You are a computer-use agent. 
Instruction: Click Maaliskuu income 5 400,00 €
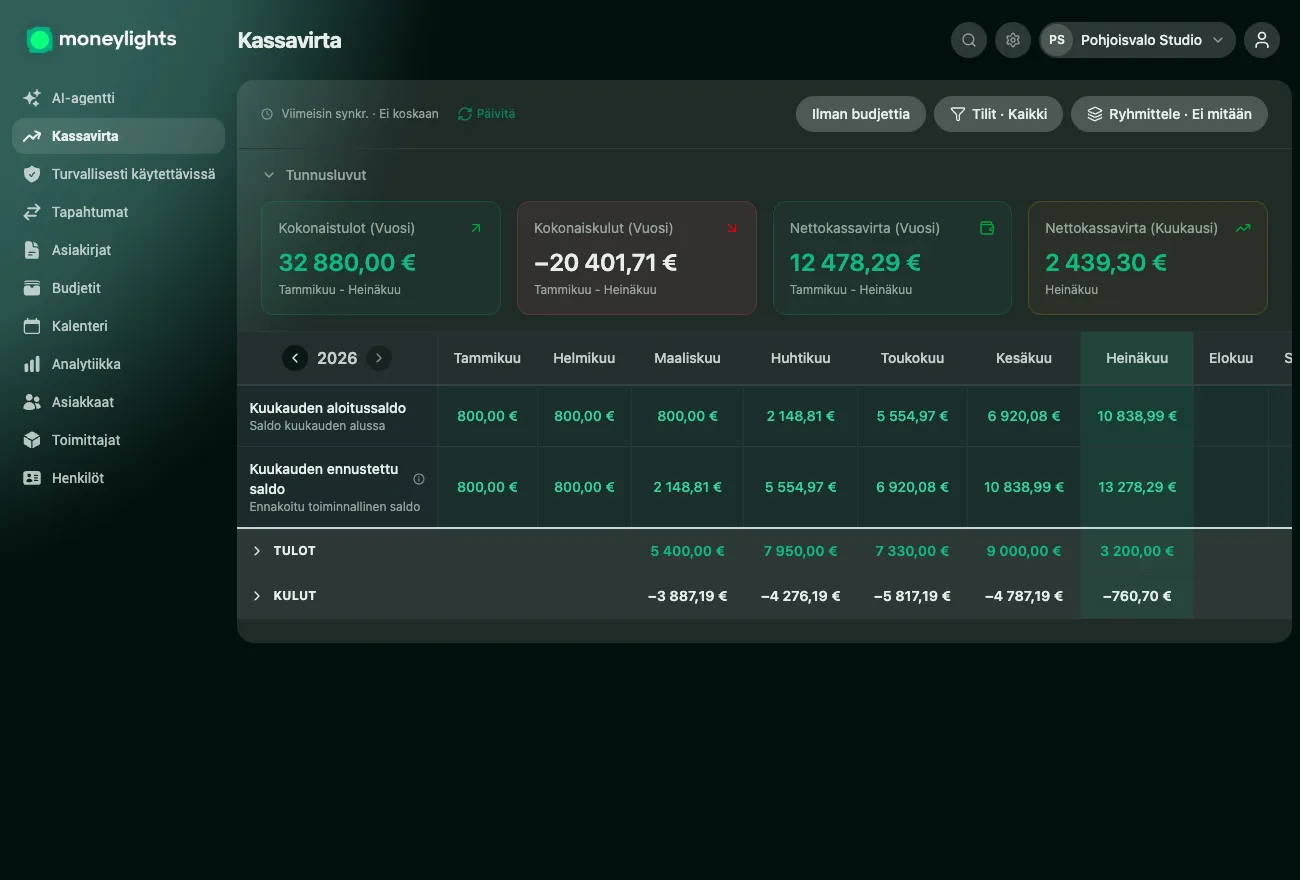click(x=687, y=551)
